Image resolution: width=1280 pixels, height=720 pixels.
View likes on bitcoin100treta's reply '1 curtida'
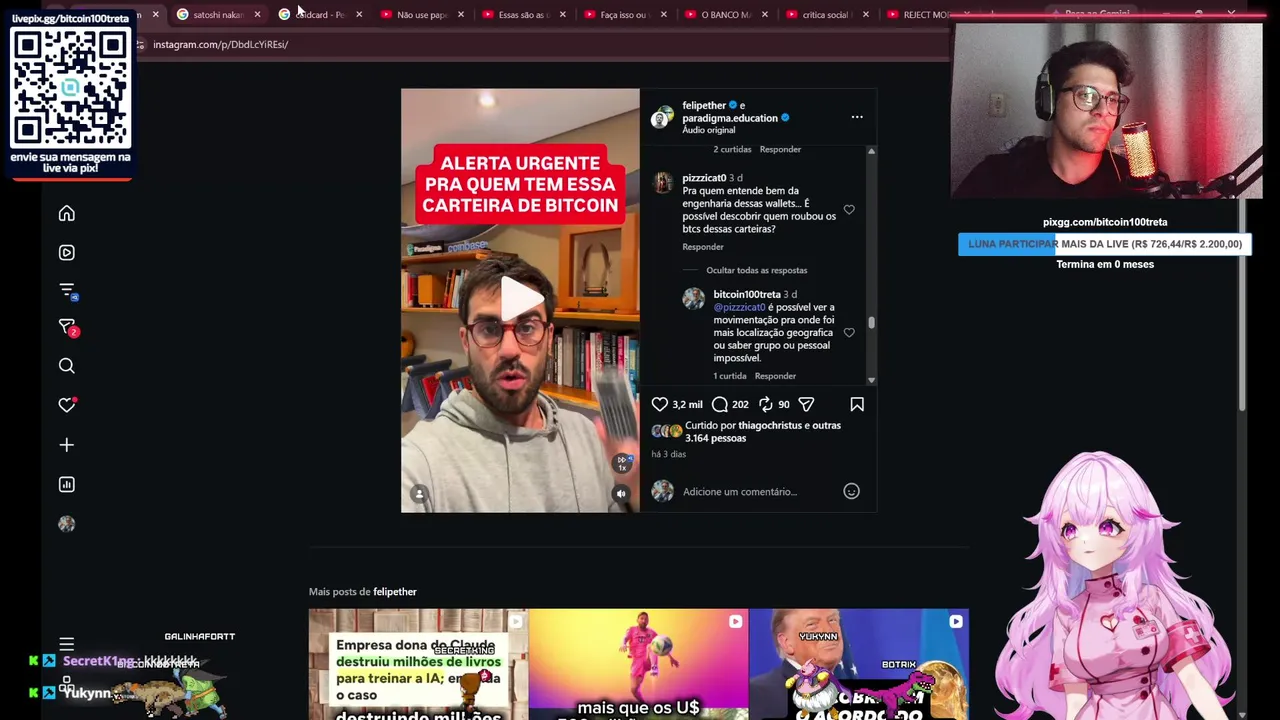(x=730, y=376)
